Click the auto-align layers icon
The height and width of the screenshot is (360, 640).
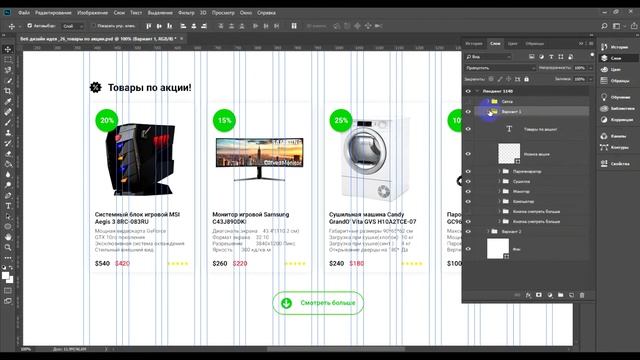[294, 26]
